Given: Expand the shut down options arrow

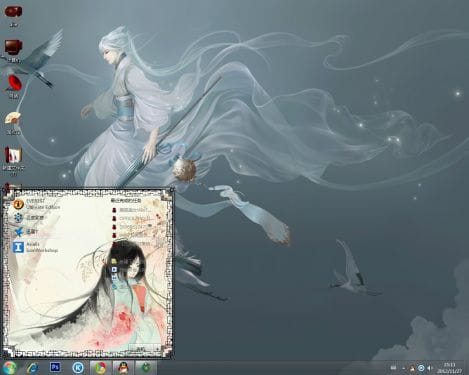Looking at the screenshot, I should [x=158, y=348].
